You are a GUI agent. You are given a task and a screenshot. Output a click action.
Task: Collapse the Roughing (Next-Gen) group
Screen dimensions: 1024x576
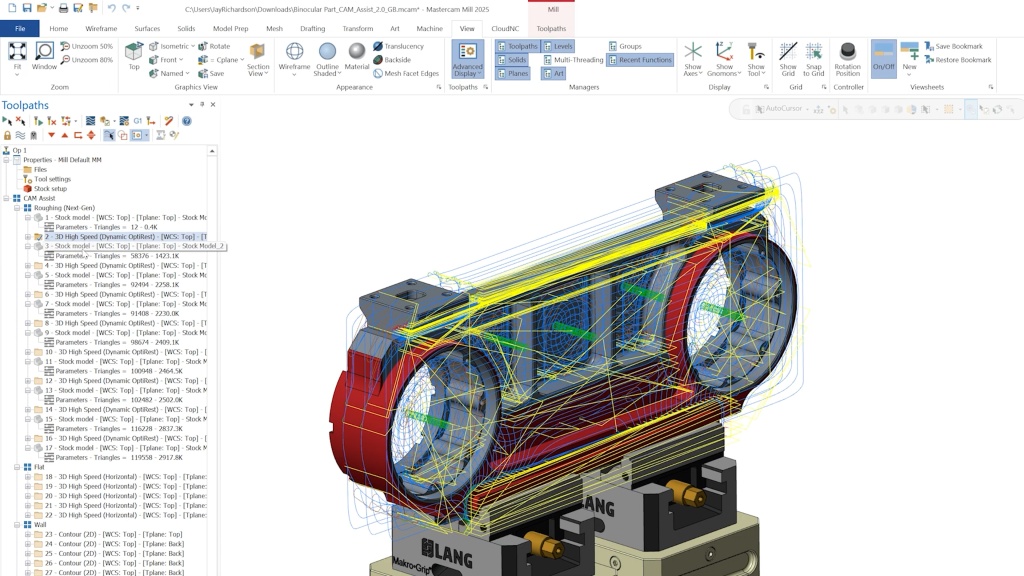pyautogui.click(x=17, y=208)
